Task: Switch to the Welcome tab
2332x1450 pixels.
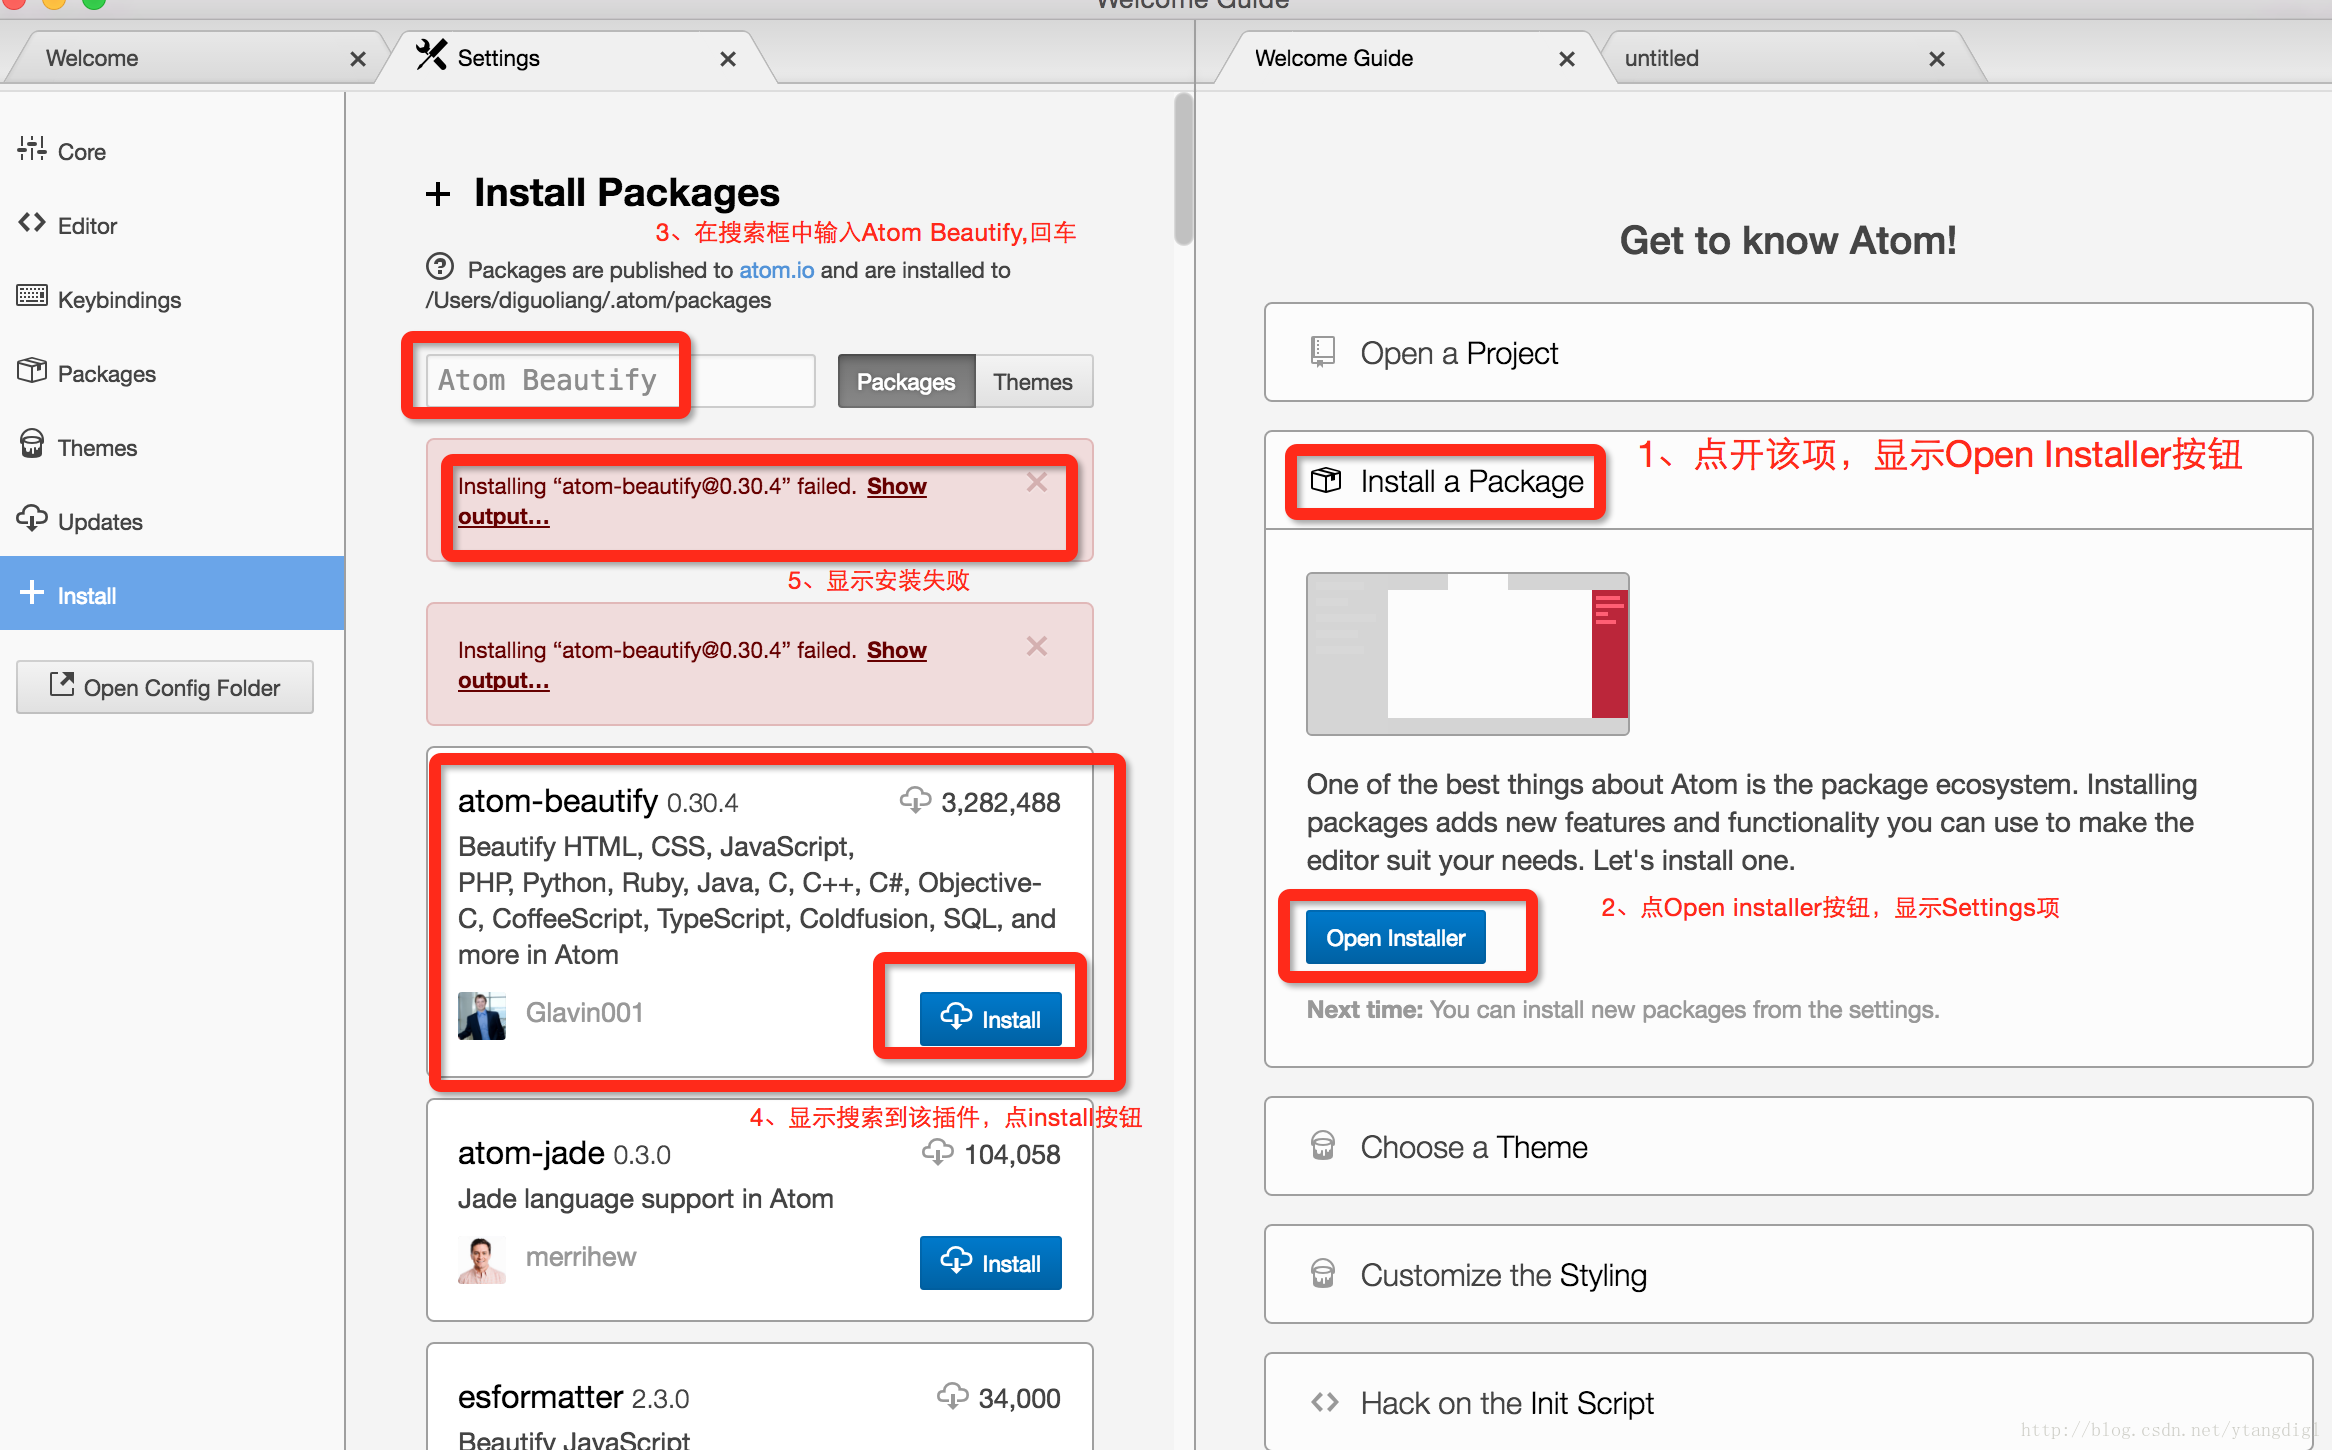Action: coord(190,58)
